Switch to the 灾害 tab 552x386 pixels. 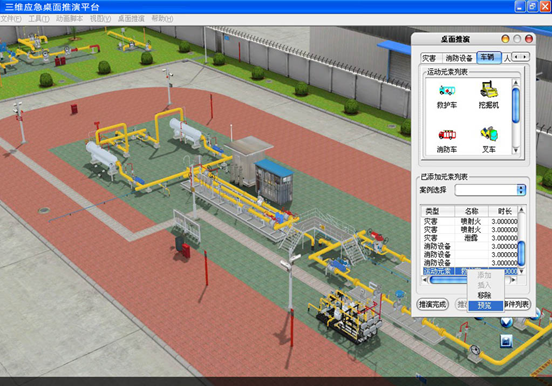(429, 58)
